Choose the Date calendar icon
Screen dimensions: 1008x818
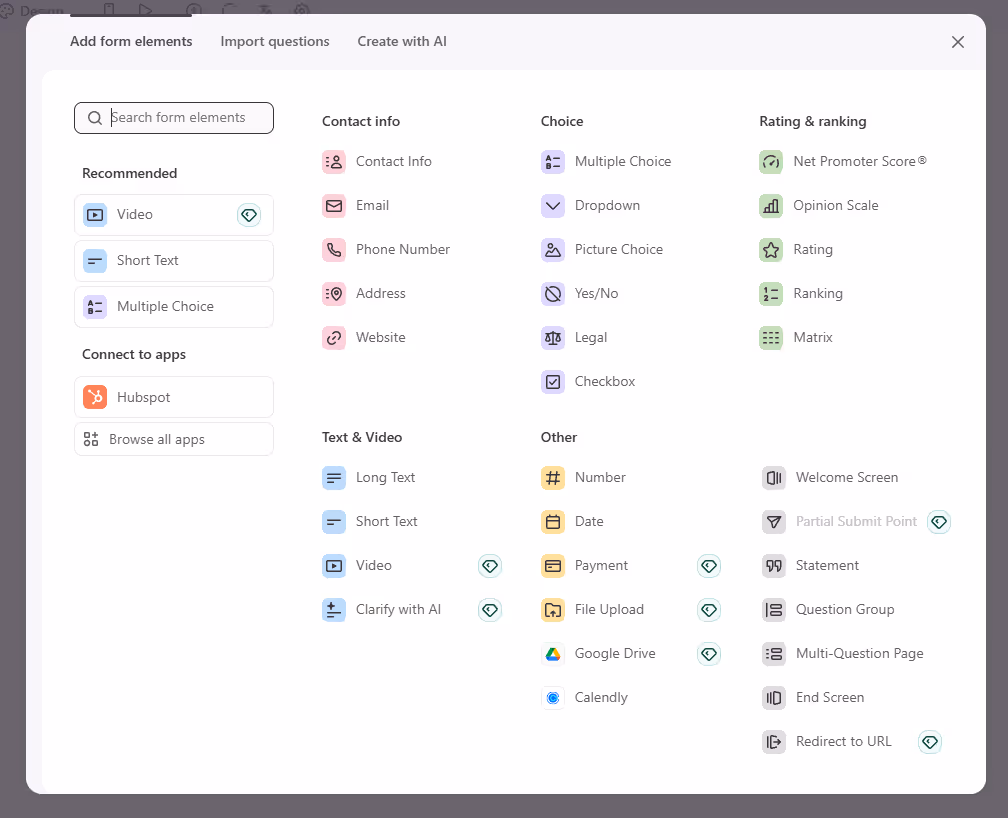click(x=553, y=522)
